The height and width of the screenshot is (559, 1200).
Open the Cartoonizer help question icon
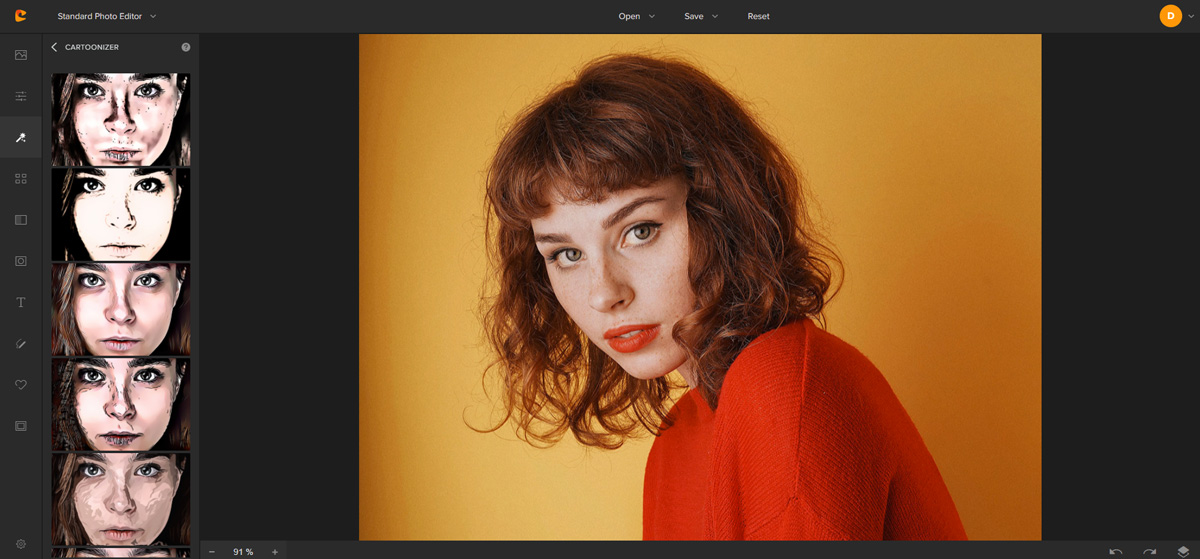(186, 47)
